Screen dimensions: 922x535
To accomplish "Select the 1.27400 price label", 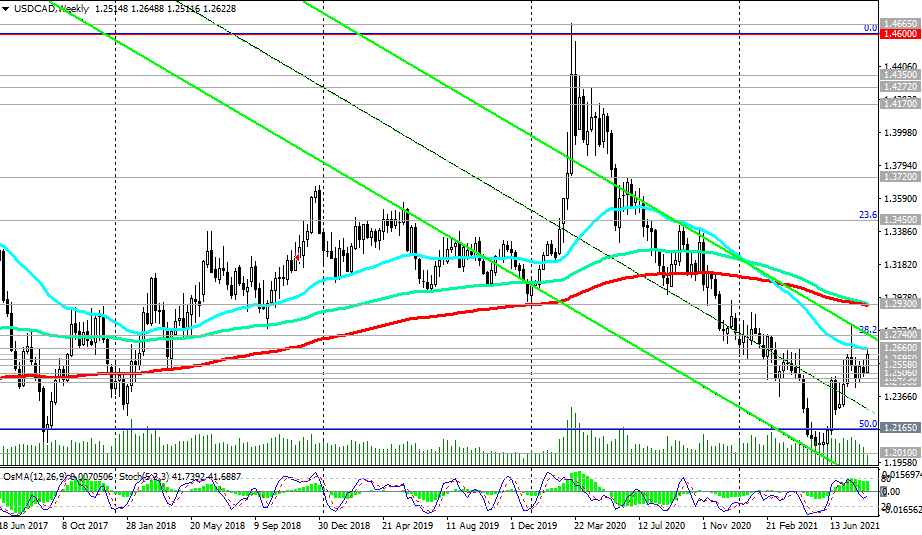I will click(x=900, y=333).
